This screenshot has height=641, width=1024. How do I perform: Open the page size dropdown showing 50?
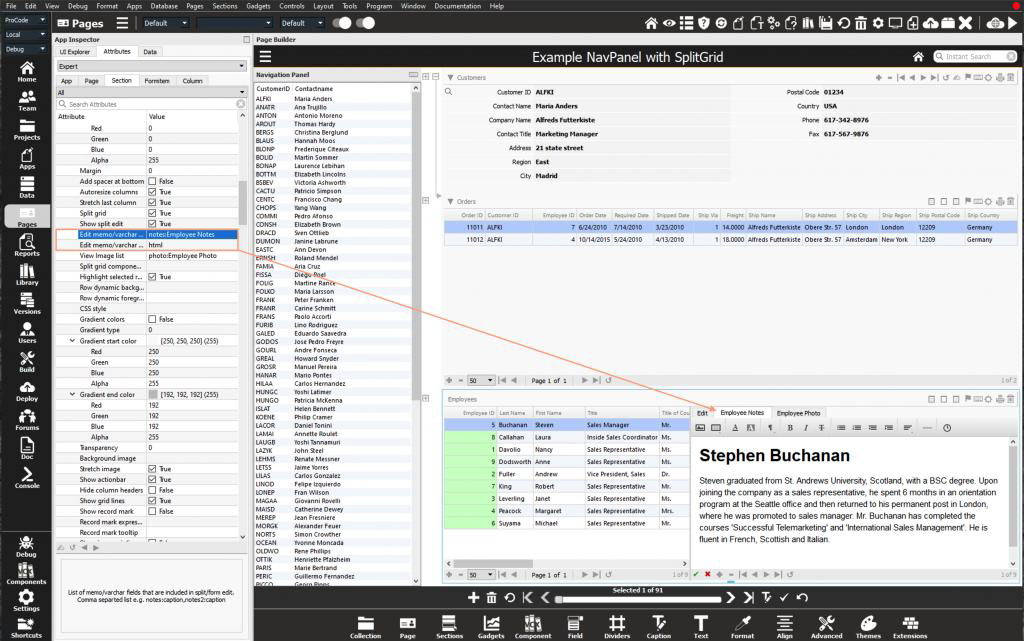point(481,380)
